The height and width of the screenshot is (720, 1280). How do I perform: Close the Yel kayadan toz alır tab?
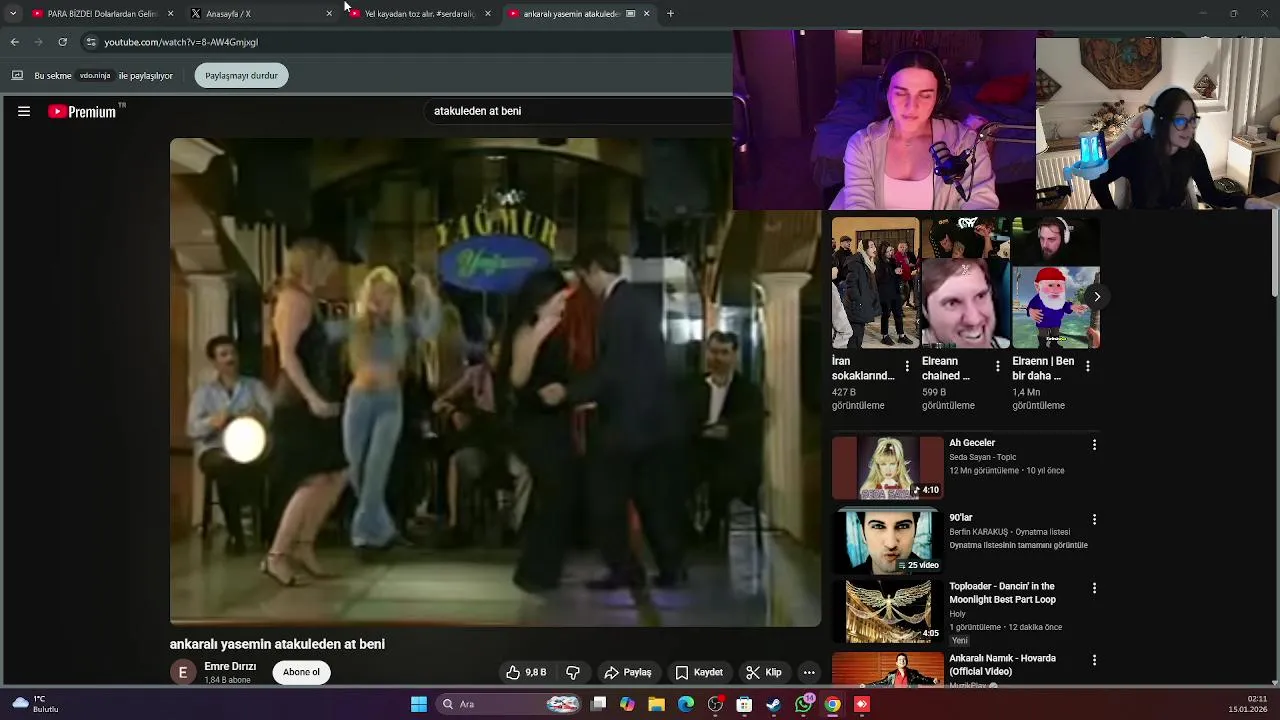point(487,13)
